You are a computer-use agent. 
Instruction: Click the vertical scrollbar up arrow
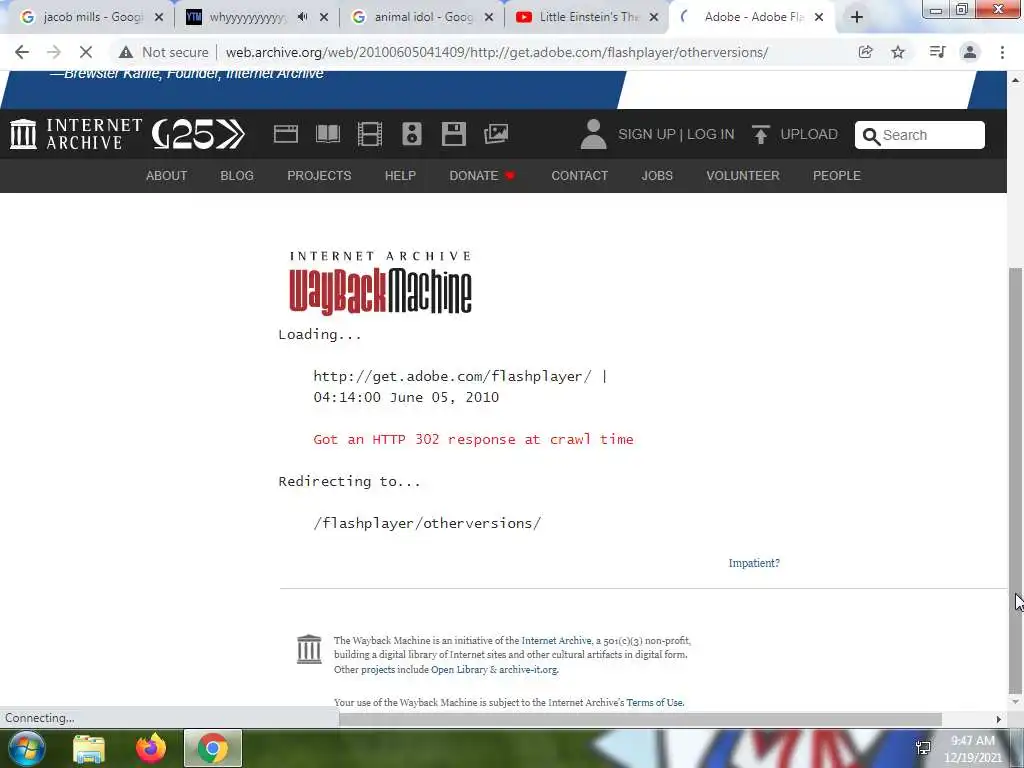pos(1016,80)
